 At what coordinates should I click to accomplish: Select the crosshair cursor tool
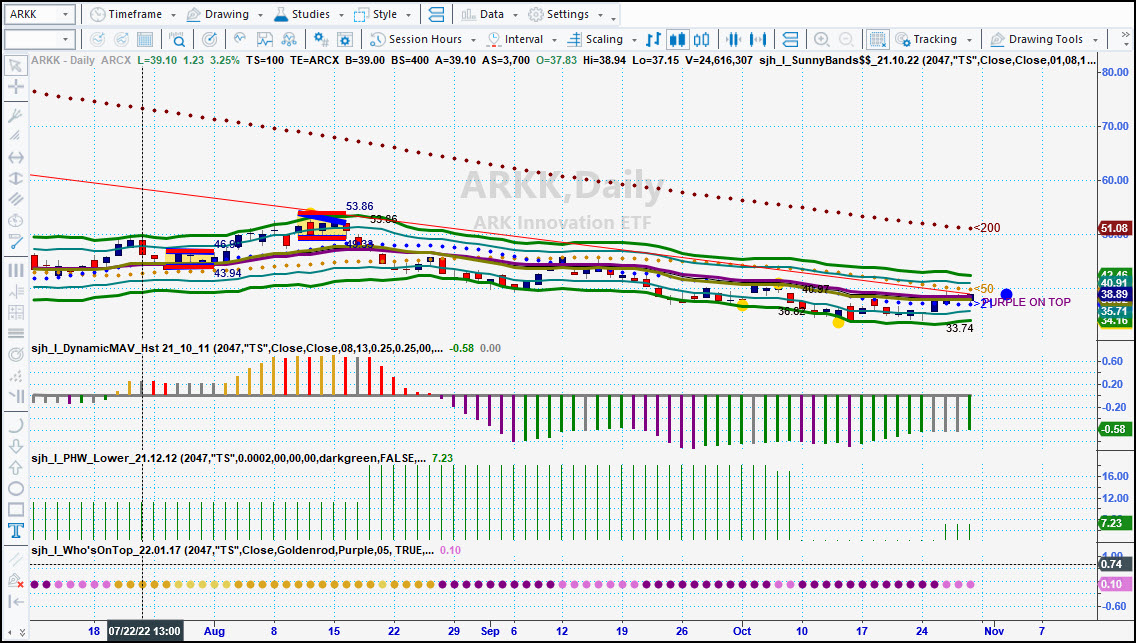(15, 88)
